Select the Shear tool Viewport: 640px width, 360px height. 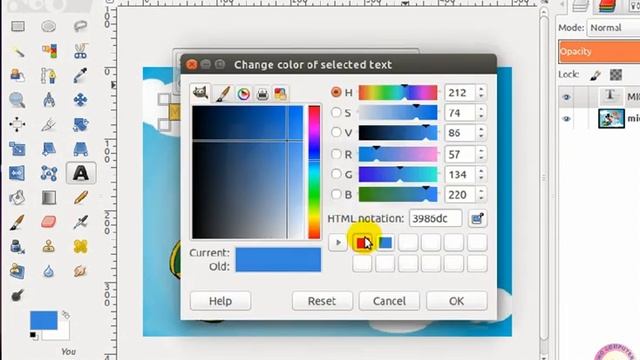(x=49, y=149)
